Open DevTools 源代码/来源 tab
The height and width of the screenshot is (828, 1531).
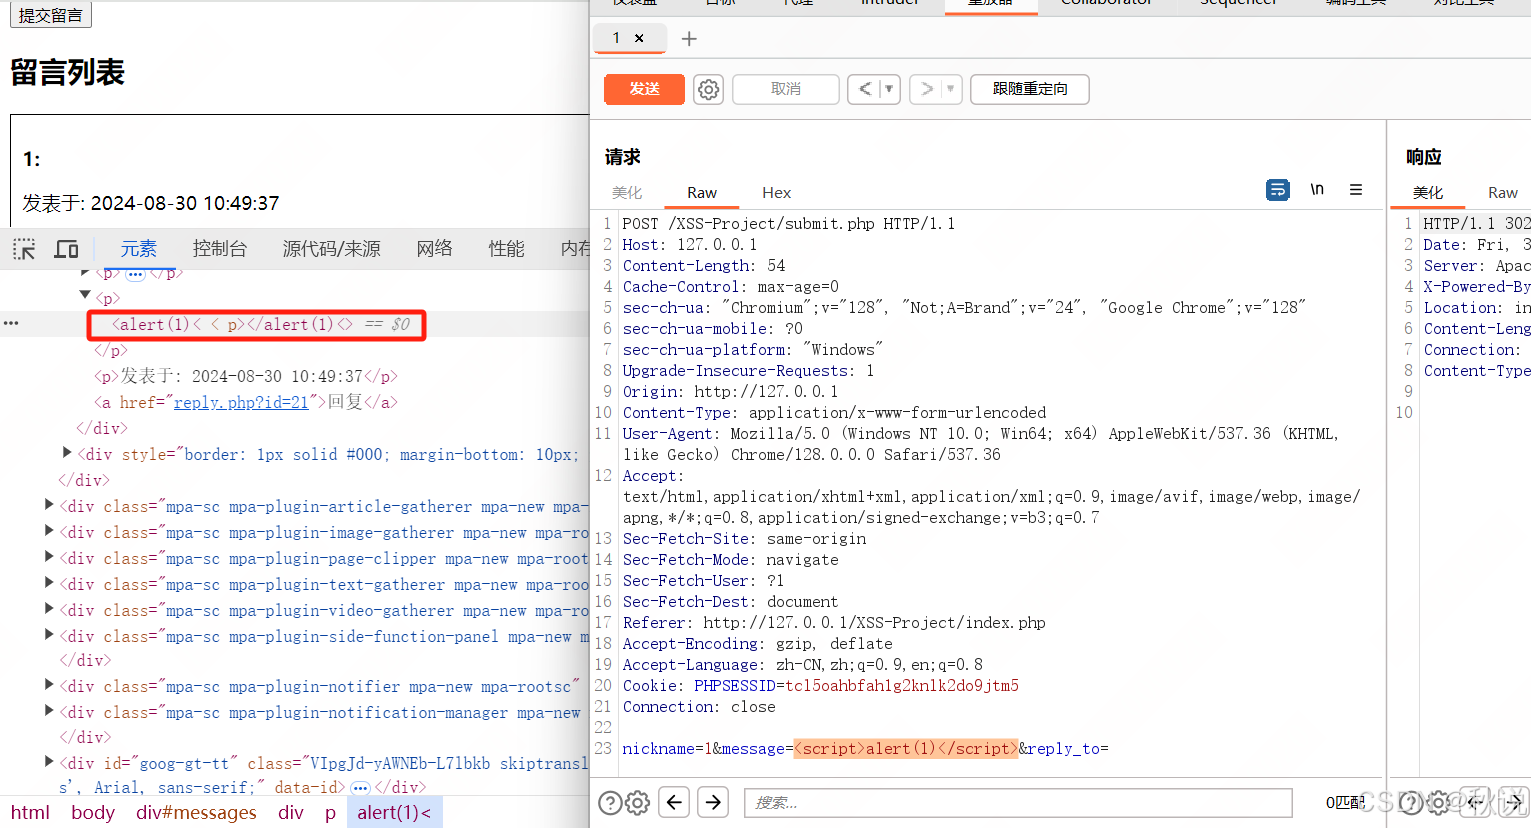331,249
